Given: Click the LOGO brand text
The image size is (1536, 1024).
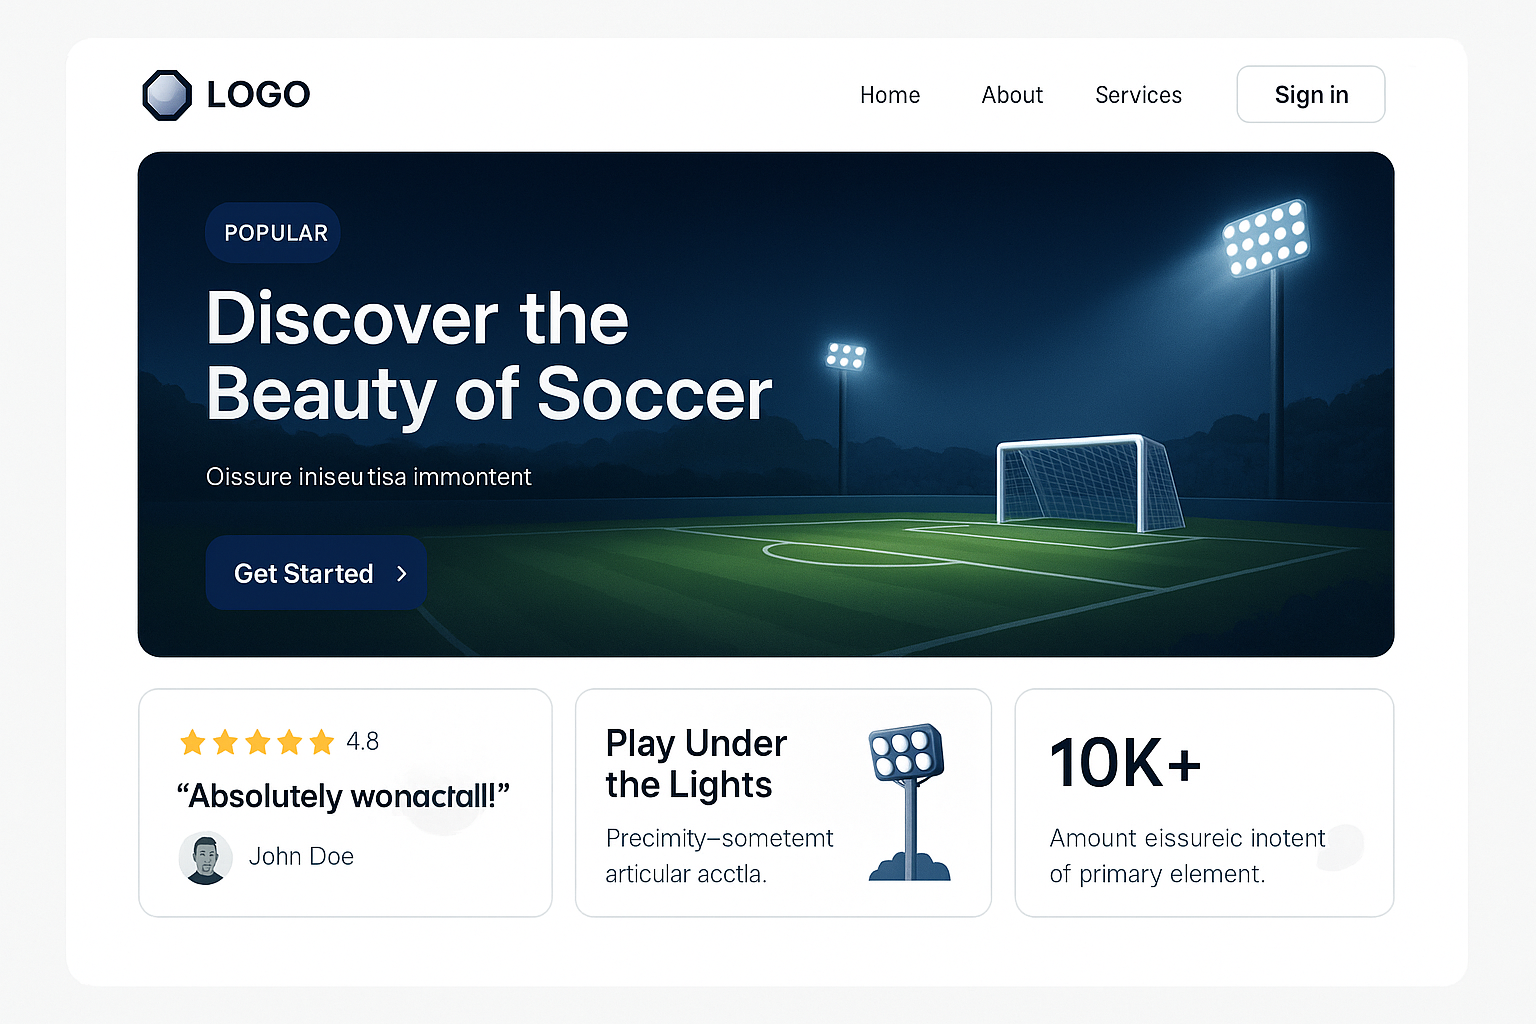Looking at the screenshot, I should coord(258,95).
